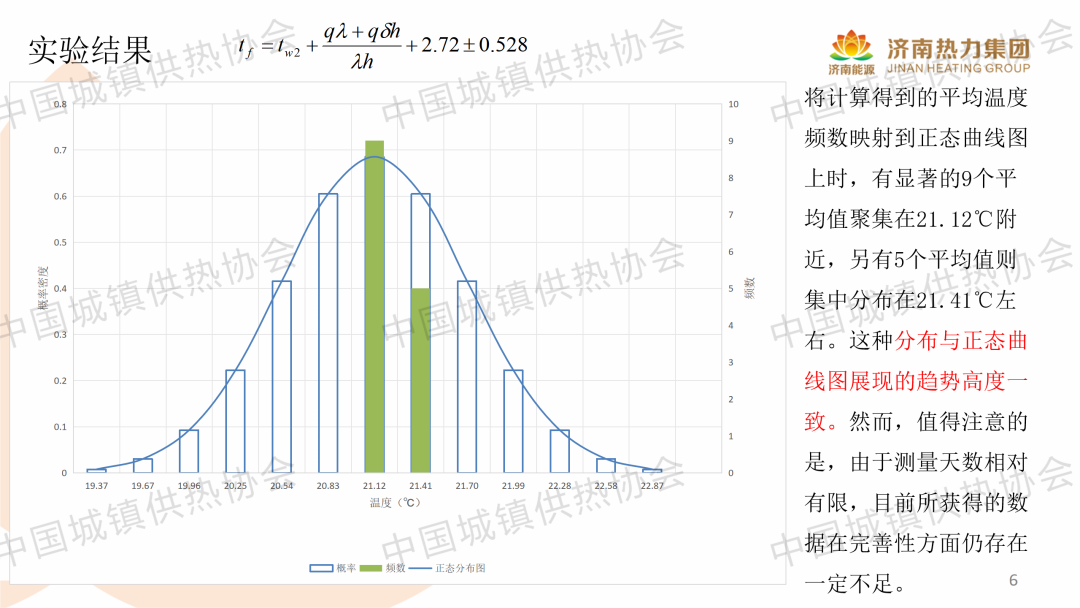The width and height of the screenshot is (1080, 608).
Task: Click the peak of the blue normal curve
Action: (374, 157)
